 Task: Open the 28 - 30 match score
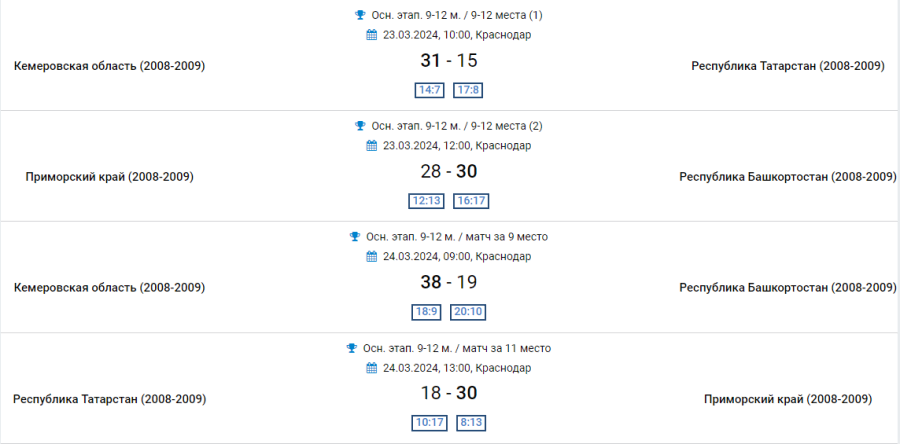pos(449,172)
